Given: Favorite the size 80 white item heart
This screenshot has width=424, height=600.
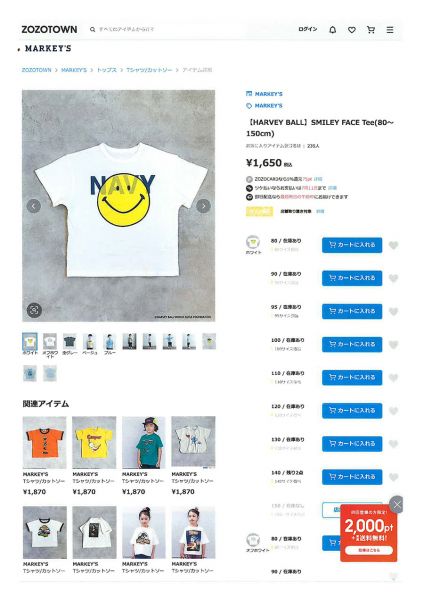Looking at the screenshot, I should click(x=393, y=245).
